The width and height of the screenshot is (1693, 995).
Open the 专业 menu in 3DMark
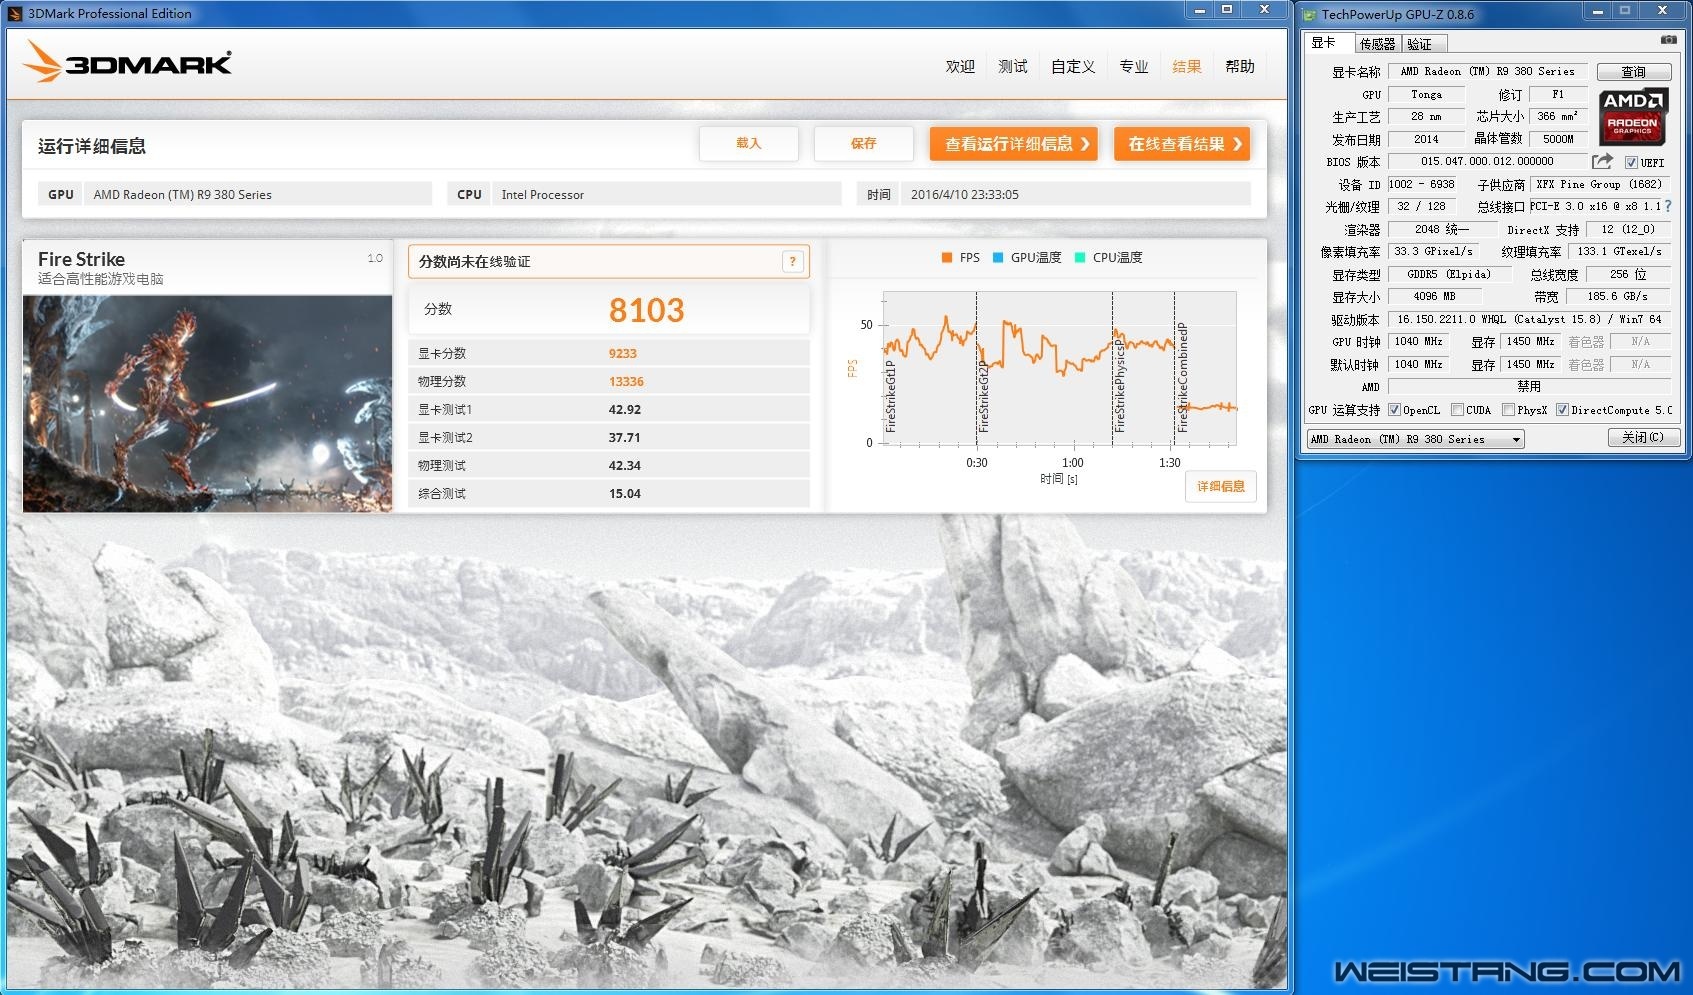click(1134, 66)
